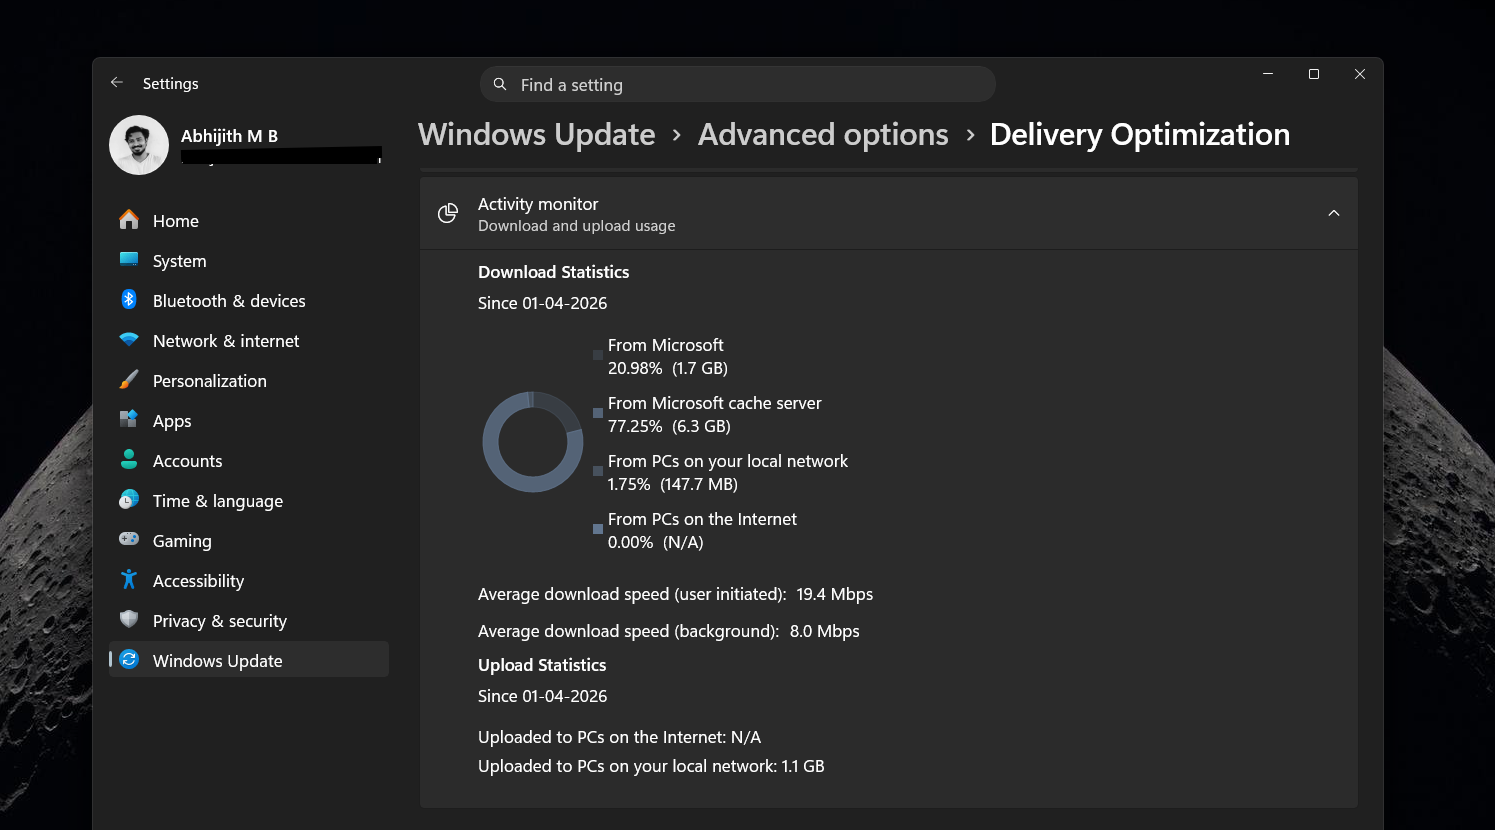Screen dimensions: 1495x830
Task: Click the Bluetooth & devices icon
Action: (x=129, y=300)
